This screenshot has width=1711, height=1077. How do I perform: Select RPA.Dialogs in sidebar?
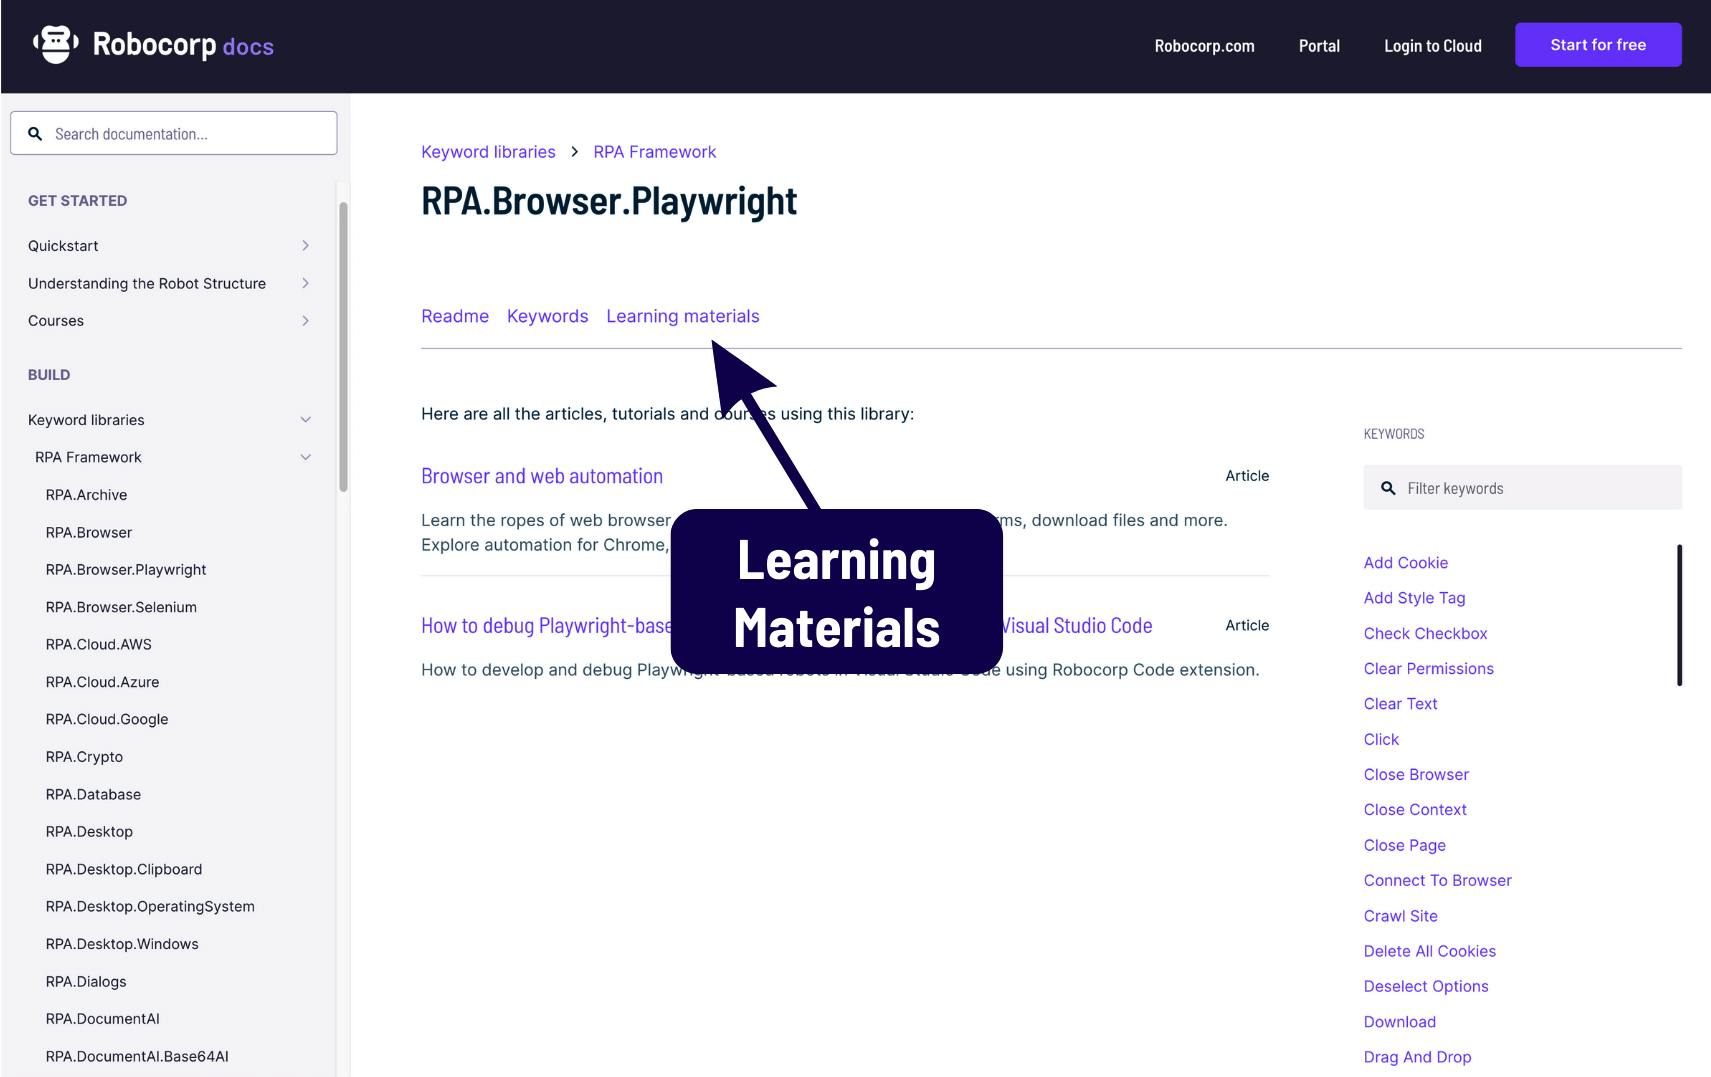86,982
